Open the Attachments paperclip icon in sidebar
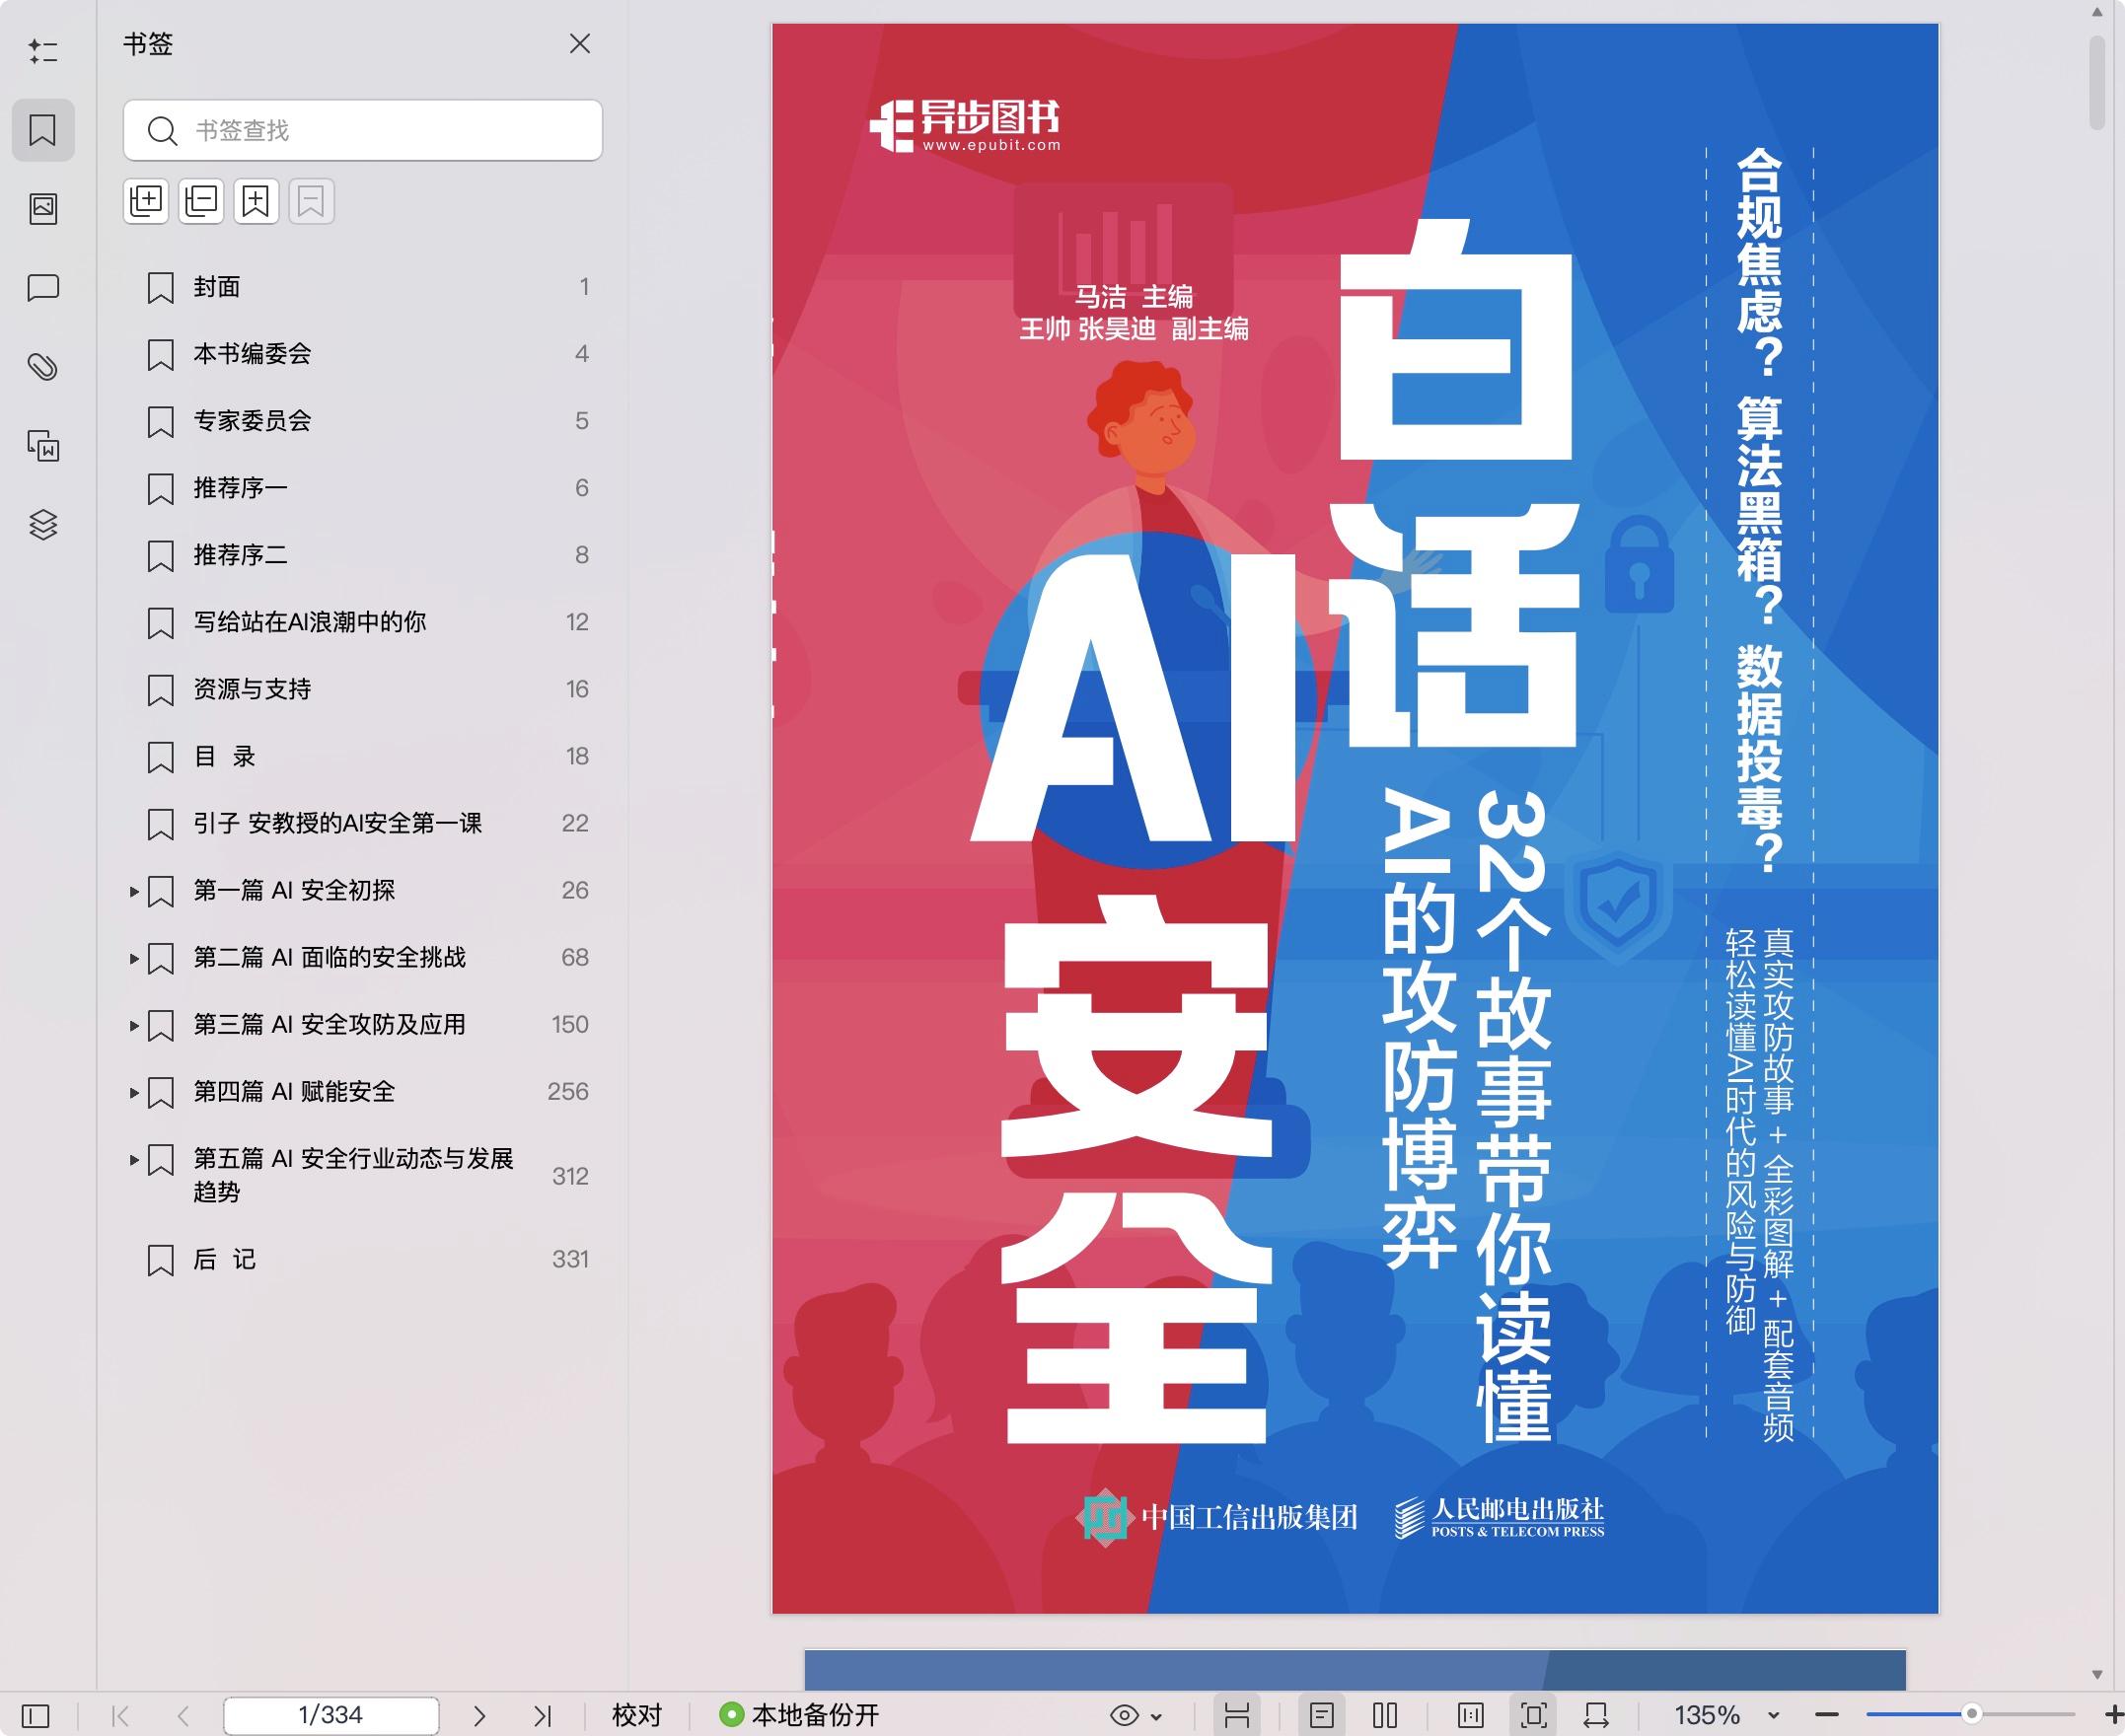This screenshot has height=1736, width=2125. coord(43,367)
